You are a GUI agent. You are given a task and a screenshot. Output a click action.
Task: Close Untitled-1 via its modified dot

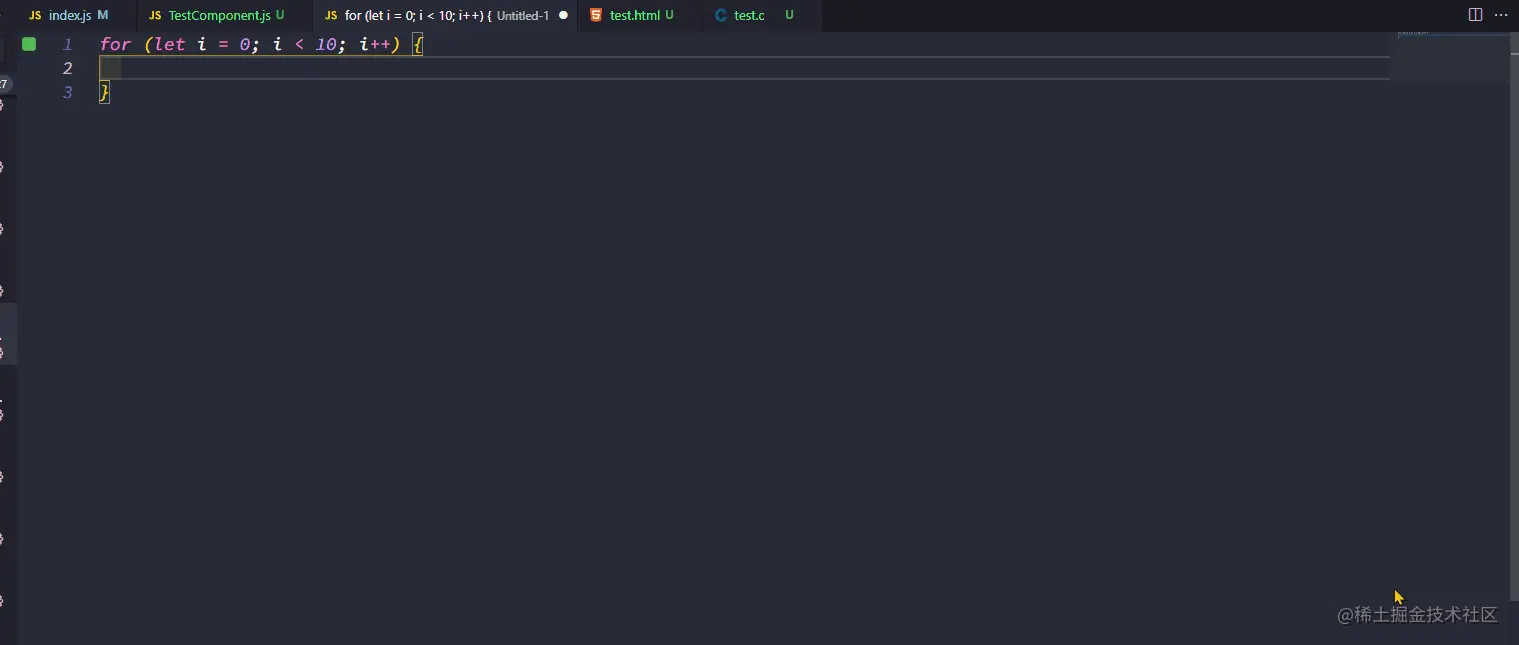coord(563,15)
